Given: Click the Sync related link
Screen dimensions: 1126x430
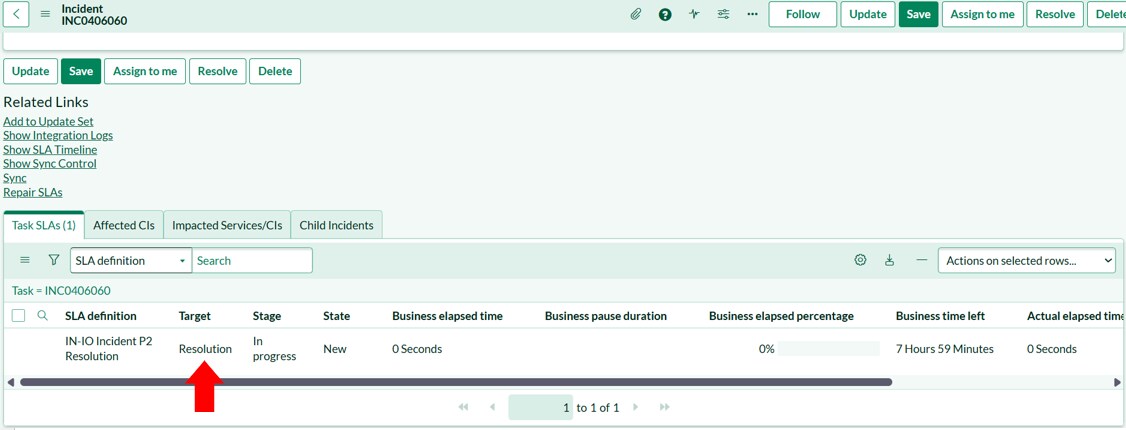Looking at the screenshot, I should 15,178.
